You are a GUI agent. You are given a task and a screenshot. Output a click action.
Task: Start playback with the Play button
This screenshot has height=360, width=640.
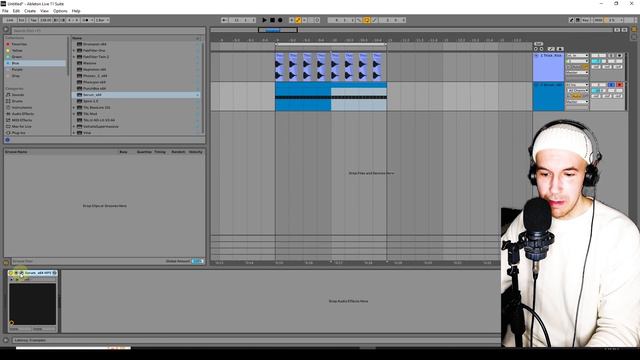[264, 20]
